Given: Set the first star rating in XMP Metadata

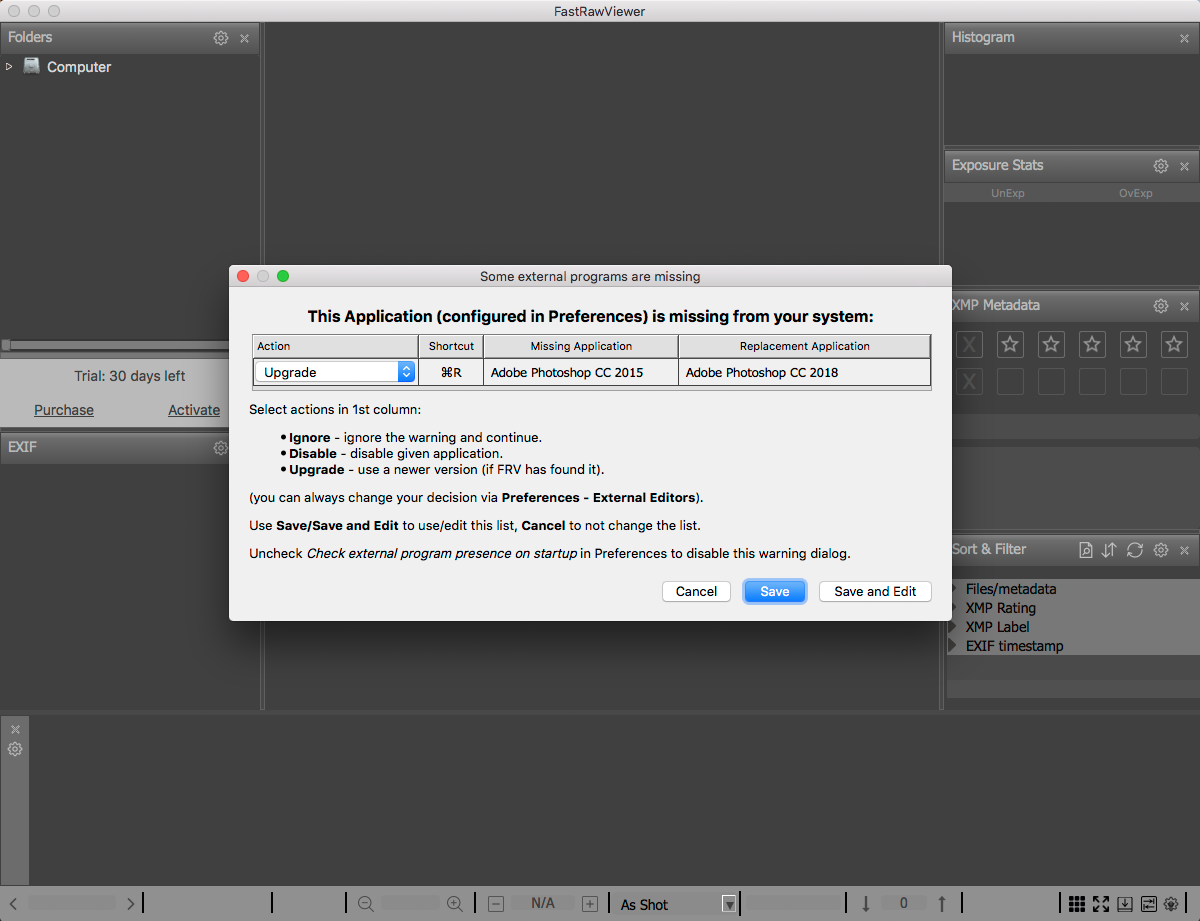Looking at the screenshot, I should click(x=1010, y=345).
